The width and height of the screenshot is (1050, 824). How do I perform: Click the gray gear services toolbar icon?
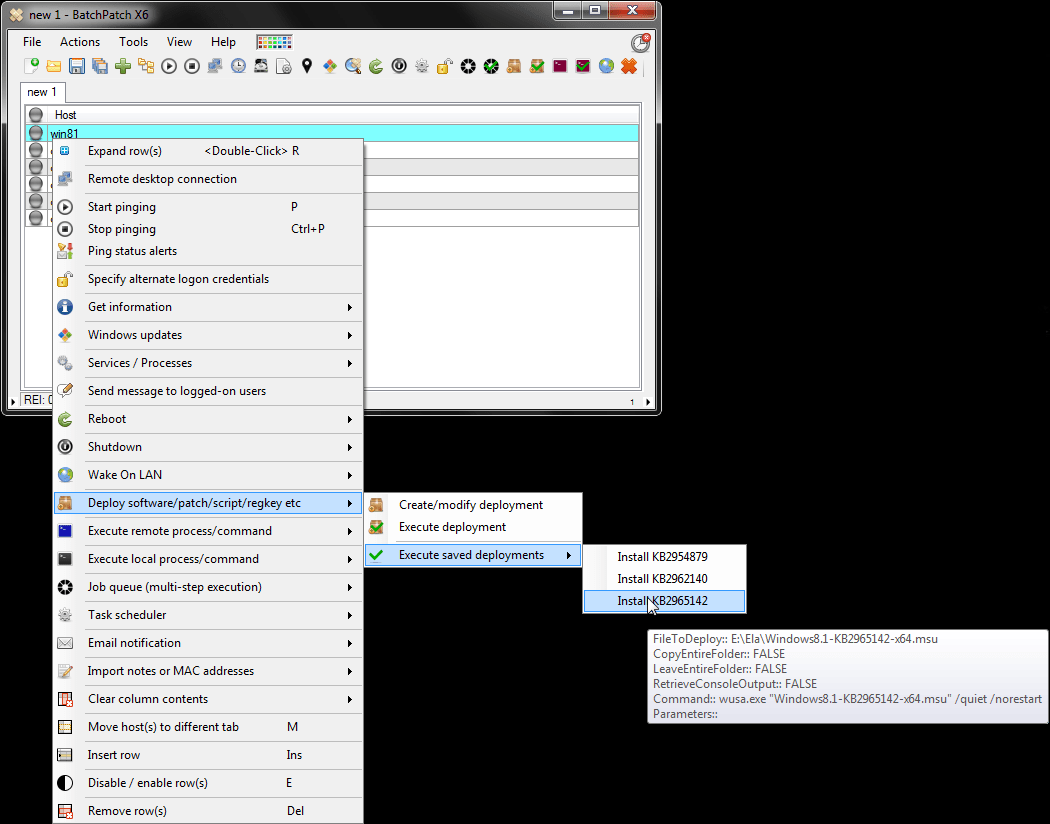point(422,66)
